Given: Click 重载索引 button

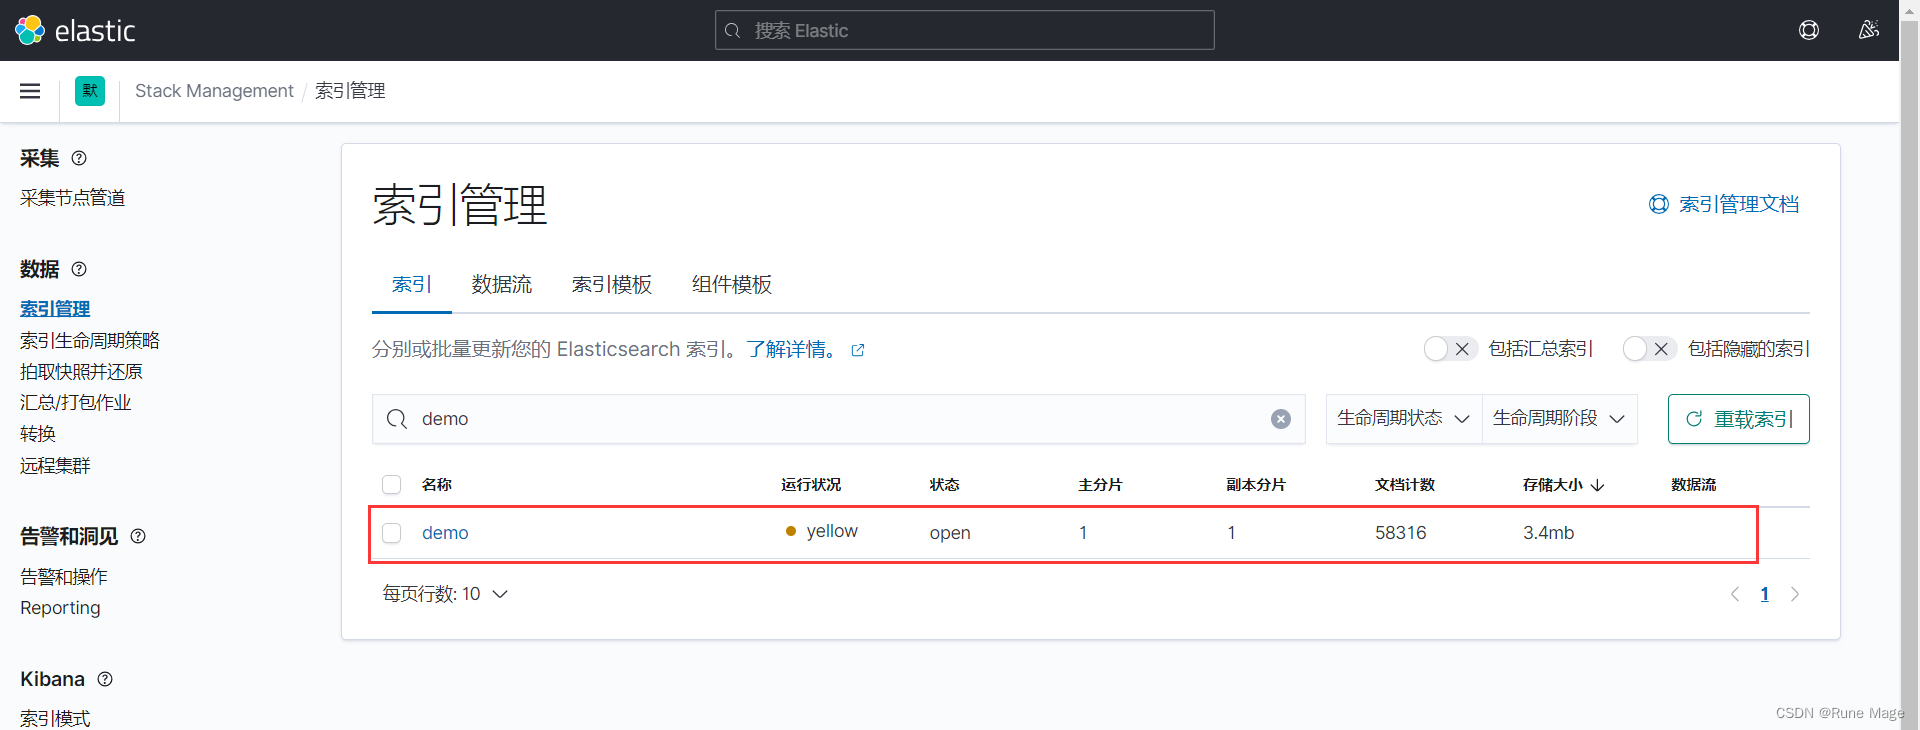Looking at the screenshot, I should point(1739,419).
